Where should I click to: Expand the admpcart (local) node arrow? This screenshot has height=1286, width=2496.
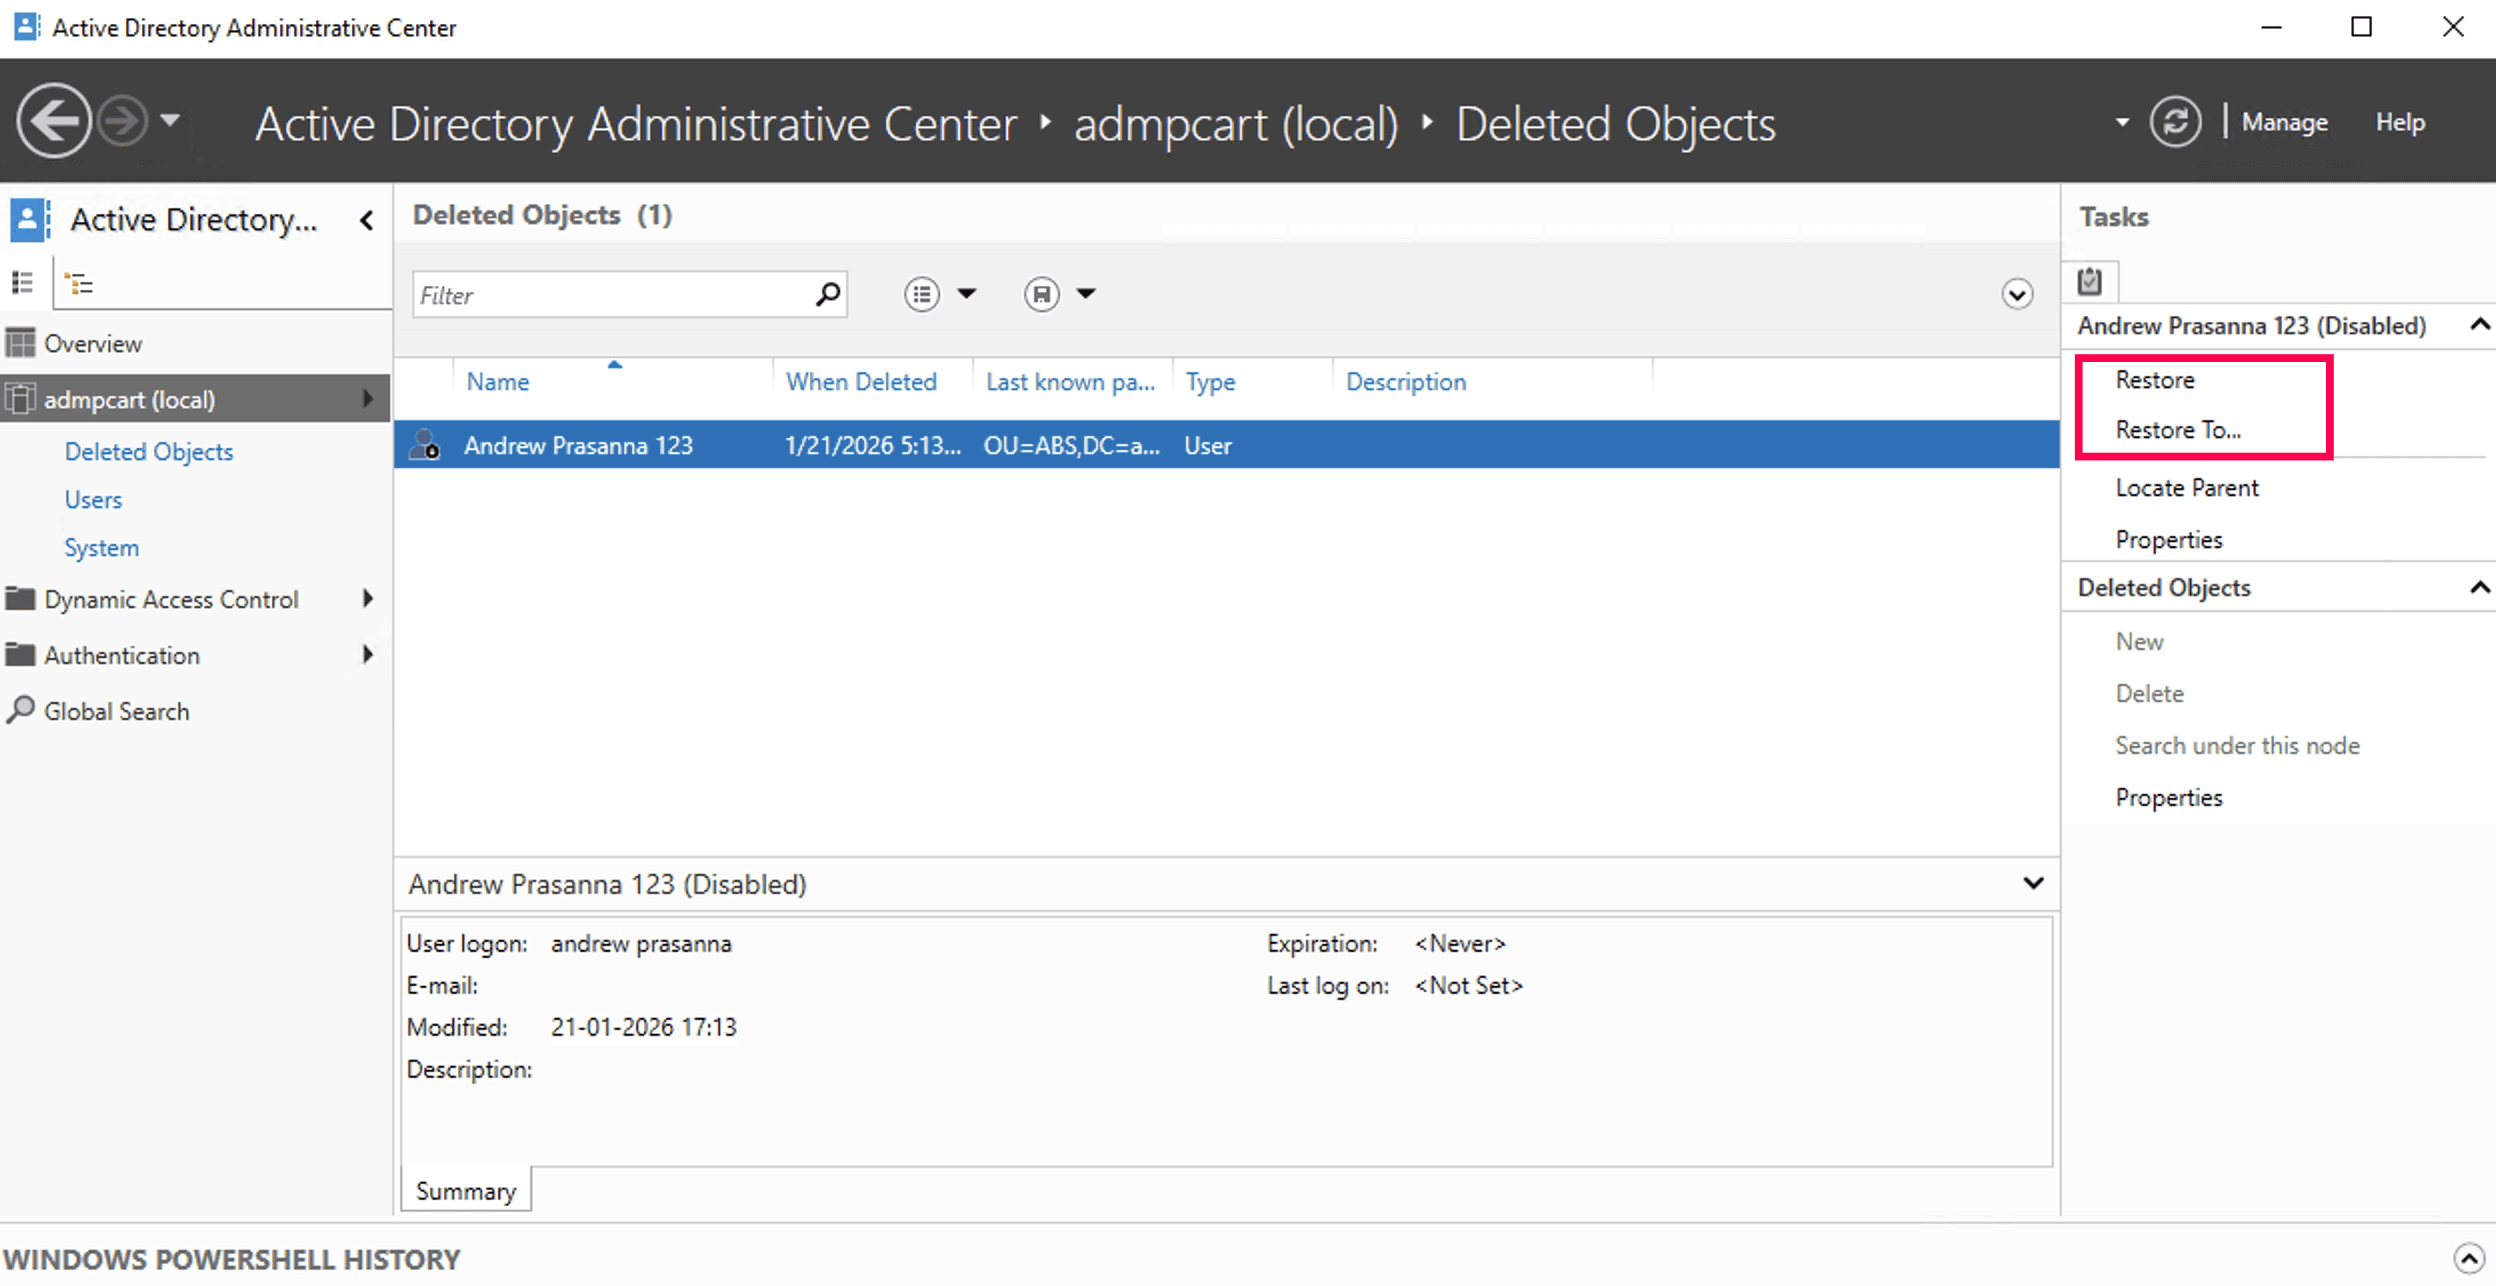[x=368, y=398]
